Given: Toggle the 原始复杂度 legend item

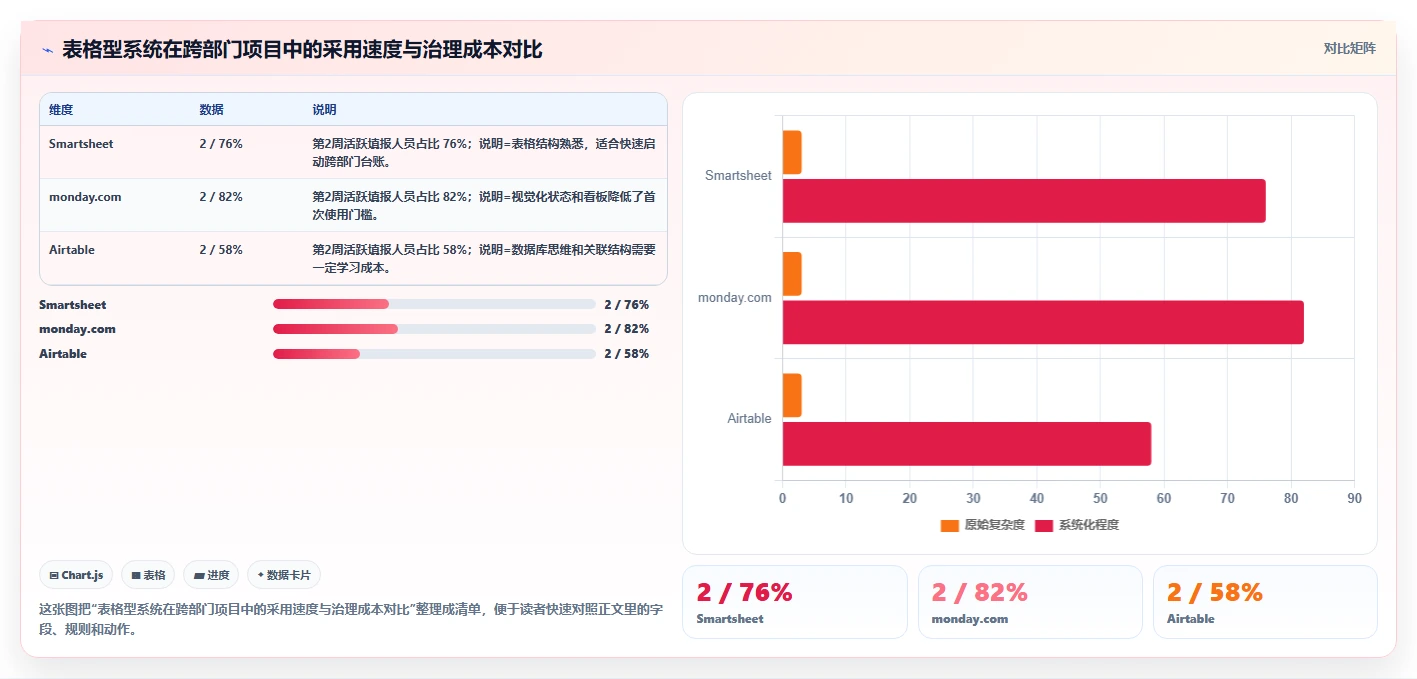Looking at the screenshot, I should coord(983,525).
